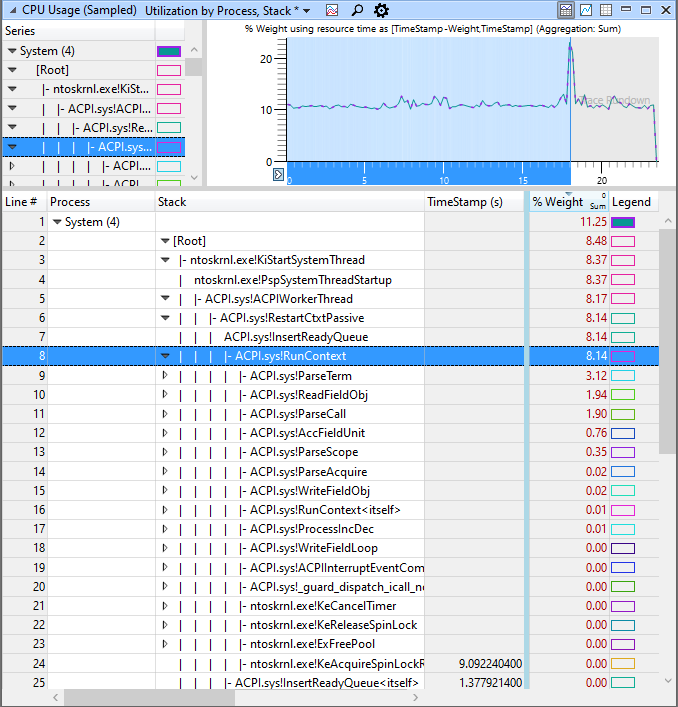Expand ACPI.sys!ParseTerm stack row
Image resolution: width=678 pixels, height=707 pixels.
[x=165, y=375]
